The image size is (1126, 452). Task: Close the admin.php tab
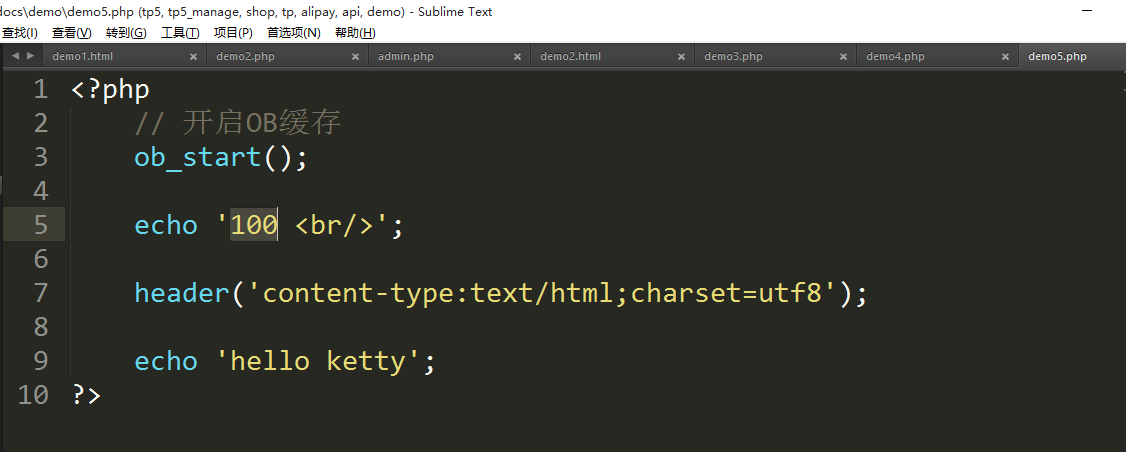(517, 57)
